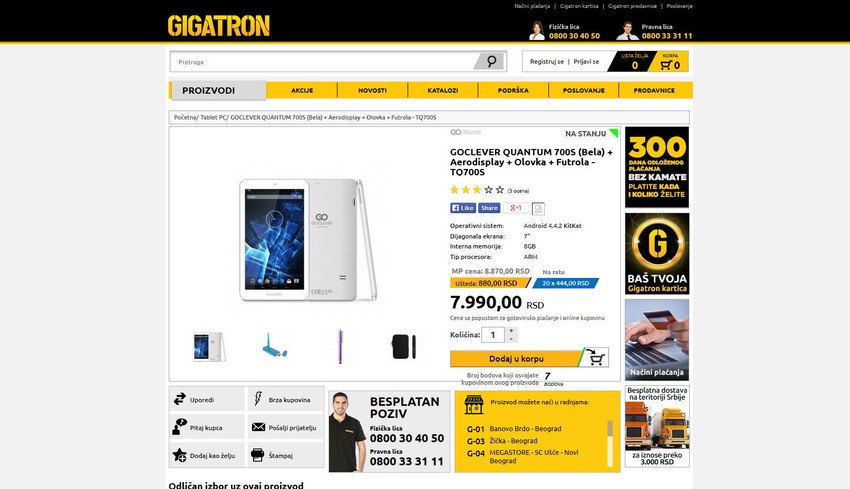Click the Dodaj kao želju star icon
Viewport: 850px width, 489px height.
[179, 455]
